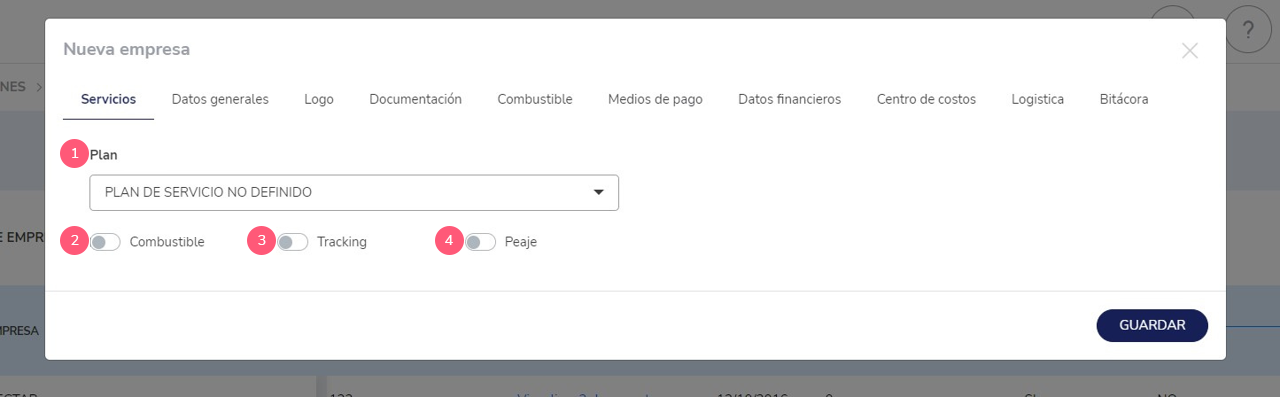Click the numbered badge 1 next to Plan

pyautogui.click(x=74, y=154)
